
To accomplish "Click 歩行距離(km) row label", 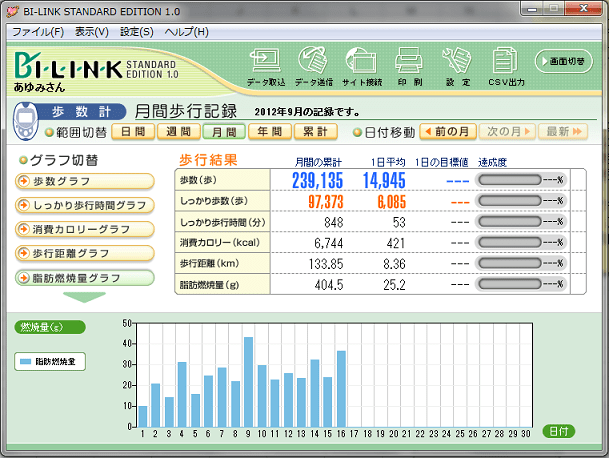I will coord(209,263).
